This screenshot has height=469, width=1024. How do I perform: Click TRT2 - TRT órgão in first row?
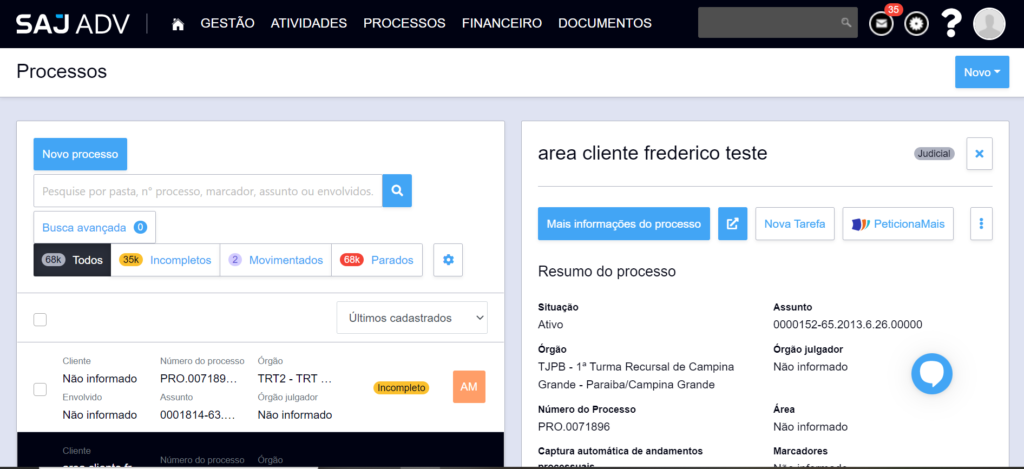click(295, 378)
